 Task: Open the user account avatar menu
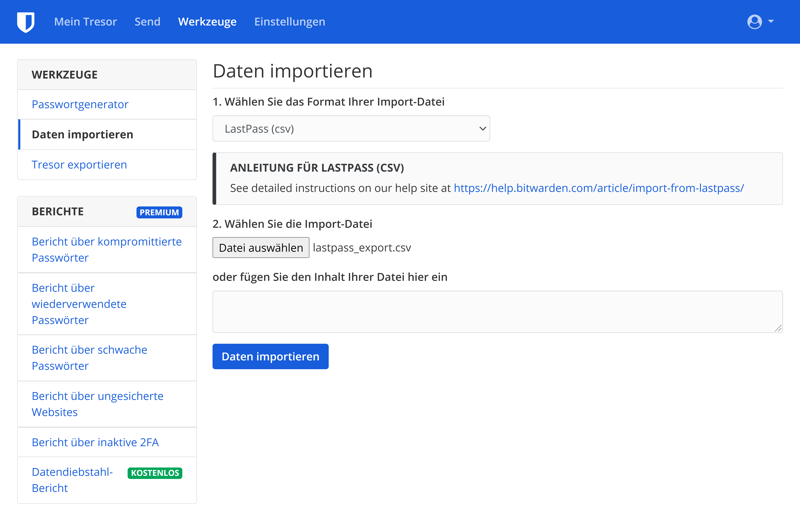760,22
